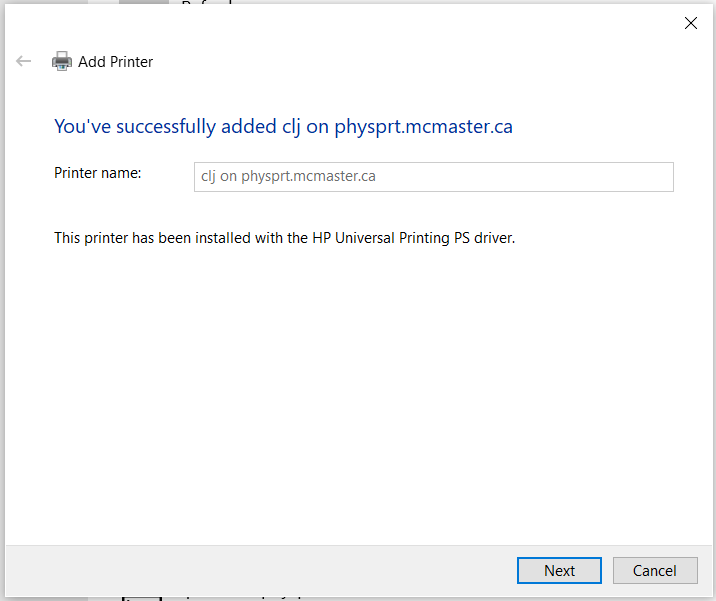Click the blank white area of the dialog

click(x=360, y=400)
